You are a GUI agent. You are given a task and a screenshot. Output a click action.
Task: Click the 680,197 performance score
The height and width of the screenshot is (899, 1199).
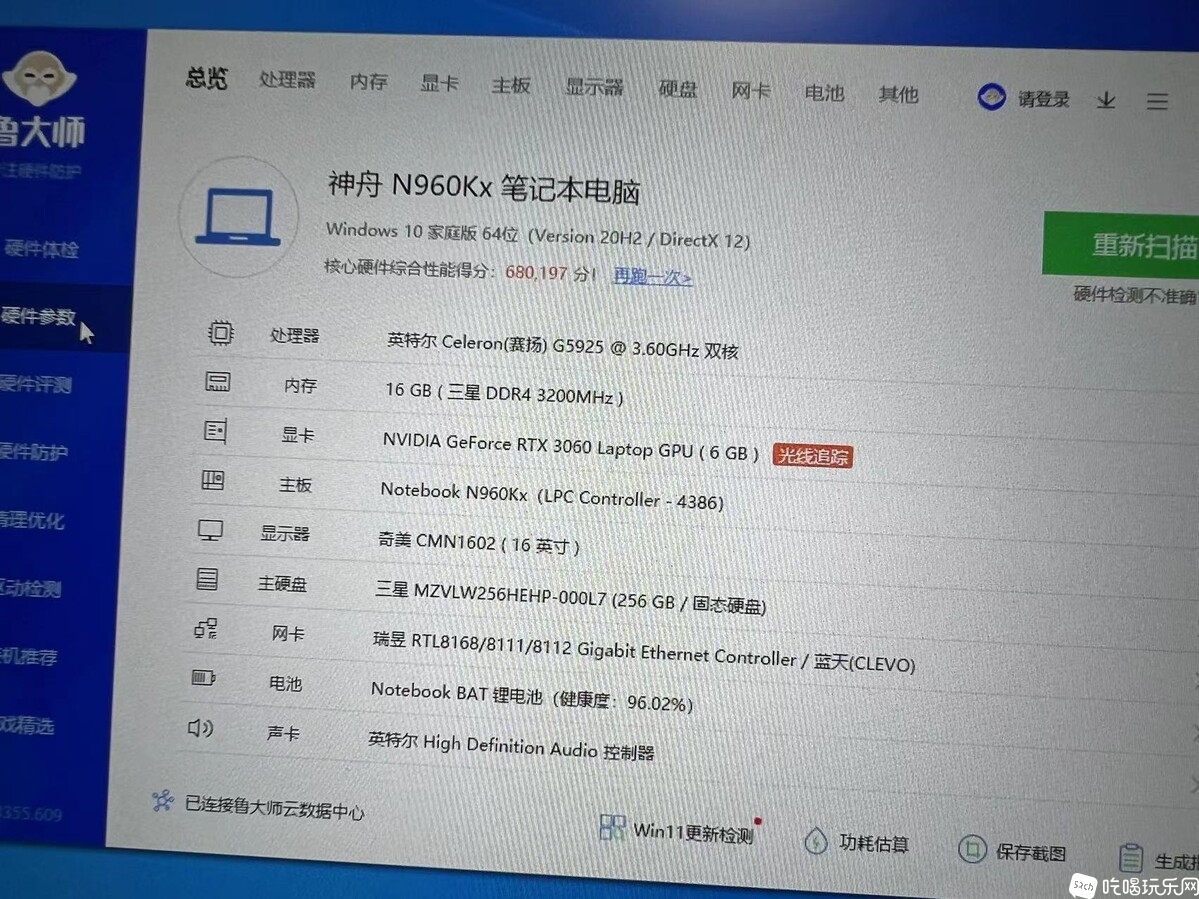[x=536, y=272]
